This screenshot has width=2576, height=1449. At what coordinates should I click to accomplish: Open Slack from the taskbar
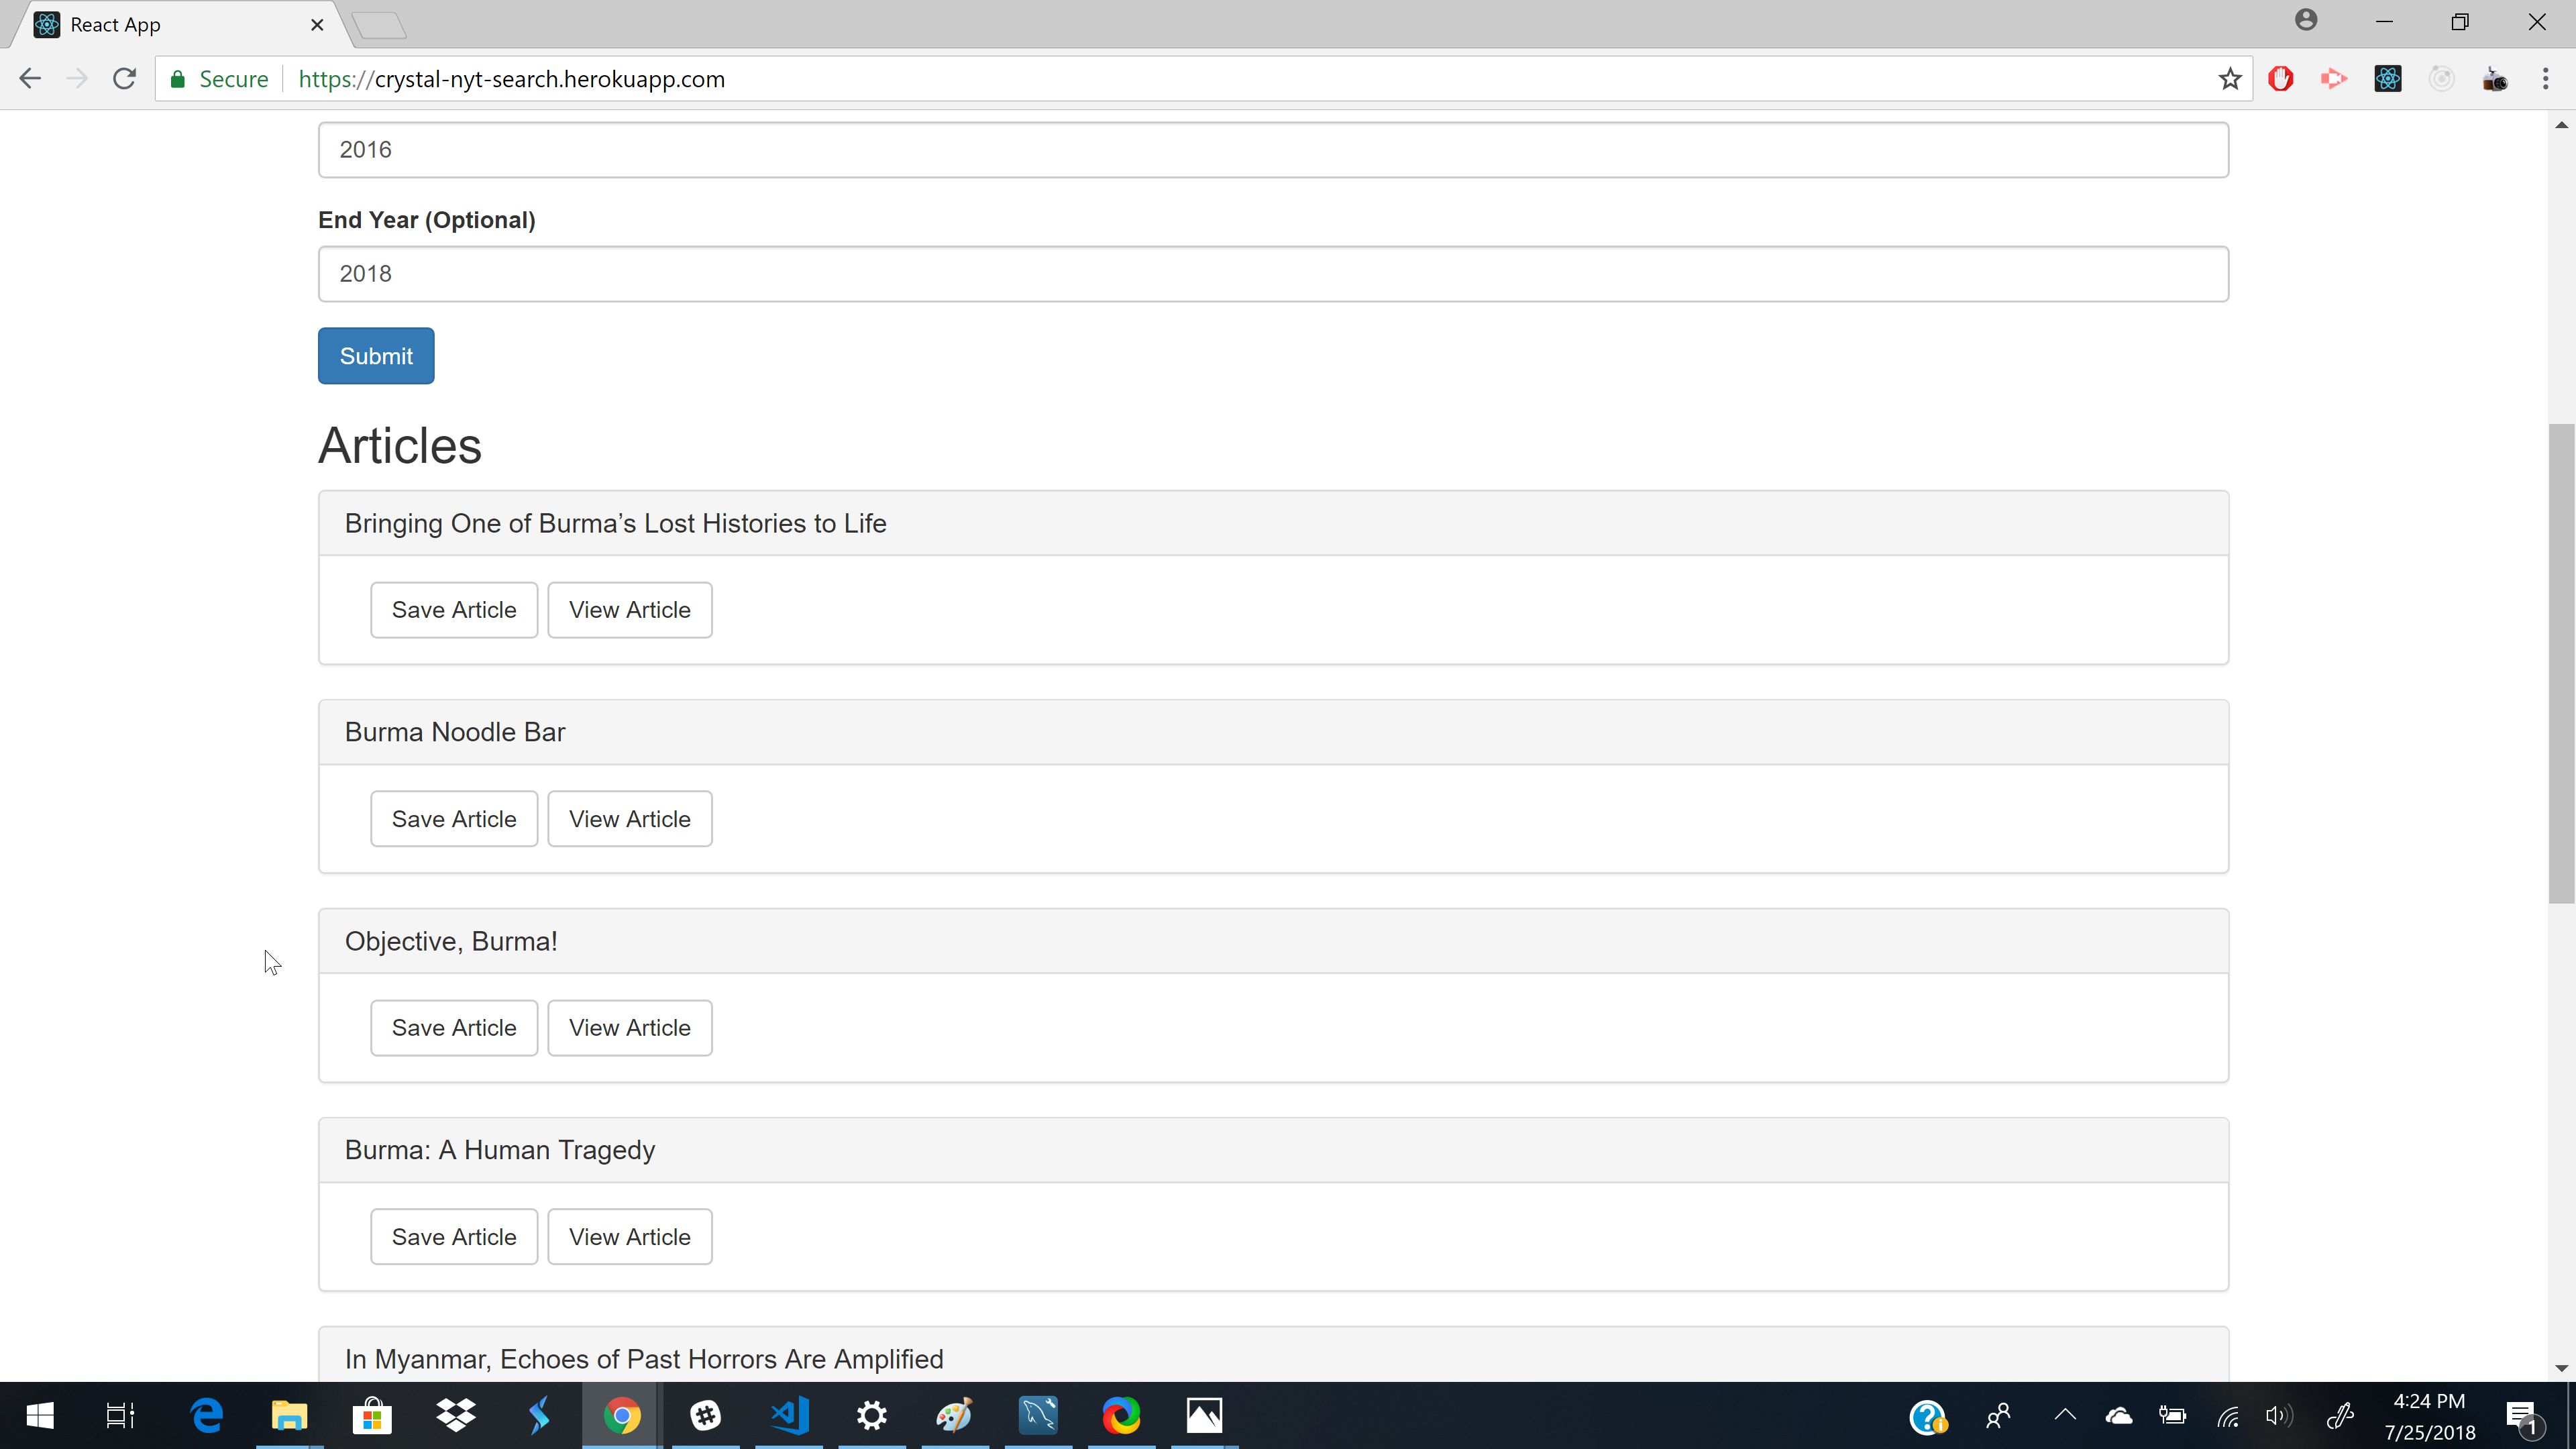pyautogui.click(x=706, y=1415)
